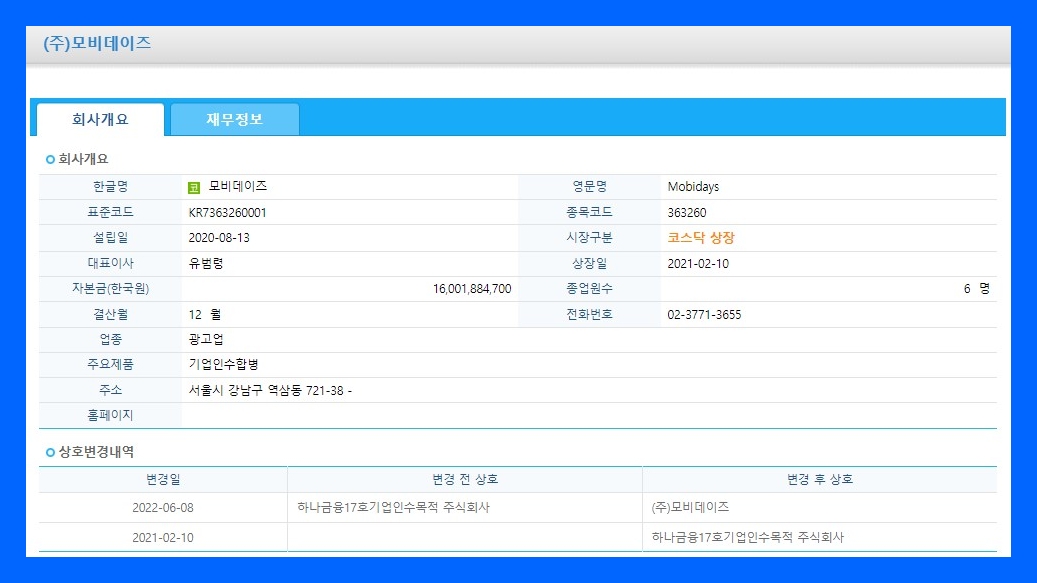Click the listing date 2021-02-10 value
The height and width of the screenshot is (583, 1037).
point(698,264)
